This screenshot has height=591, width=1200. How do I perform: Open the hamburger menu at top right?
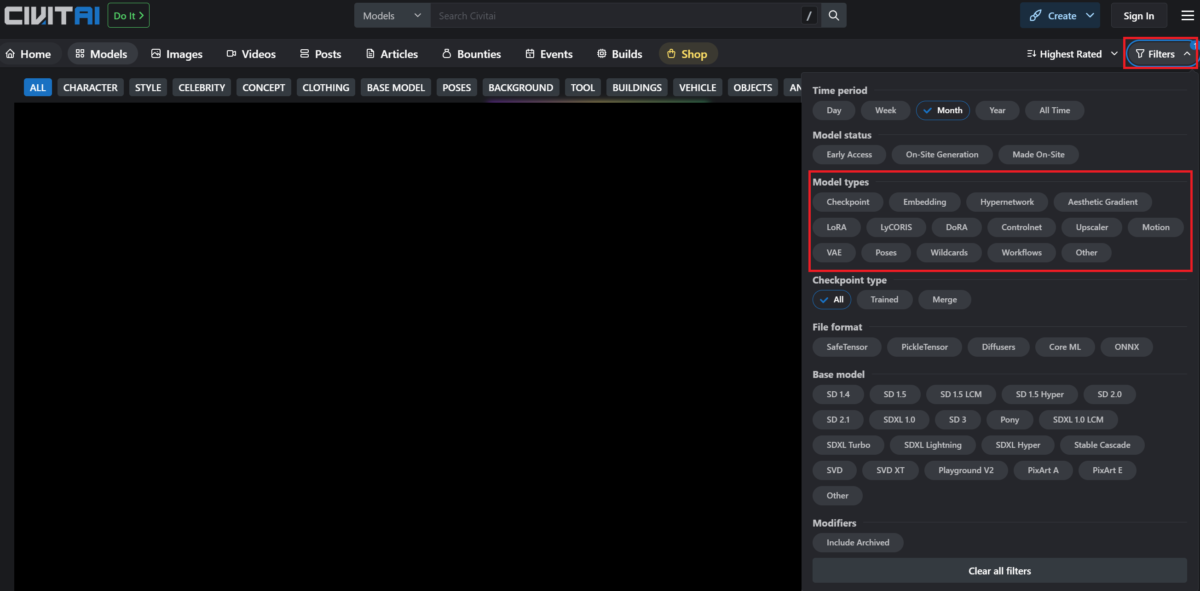(x=1186, y=15)
